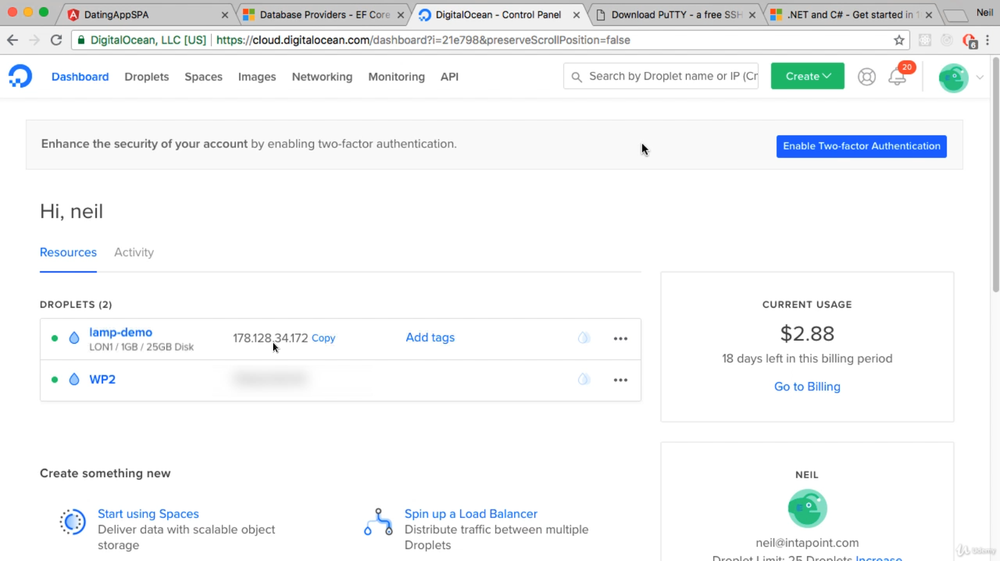Click Add tags for lamp-demo
Screen dimensions: 1000x561
coord(430,337)
